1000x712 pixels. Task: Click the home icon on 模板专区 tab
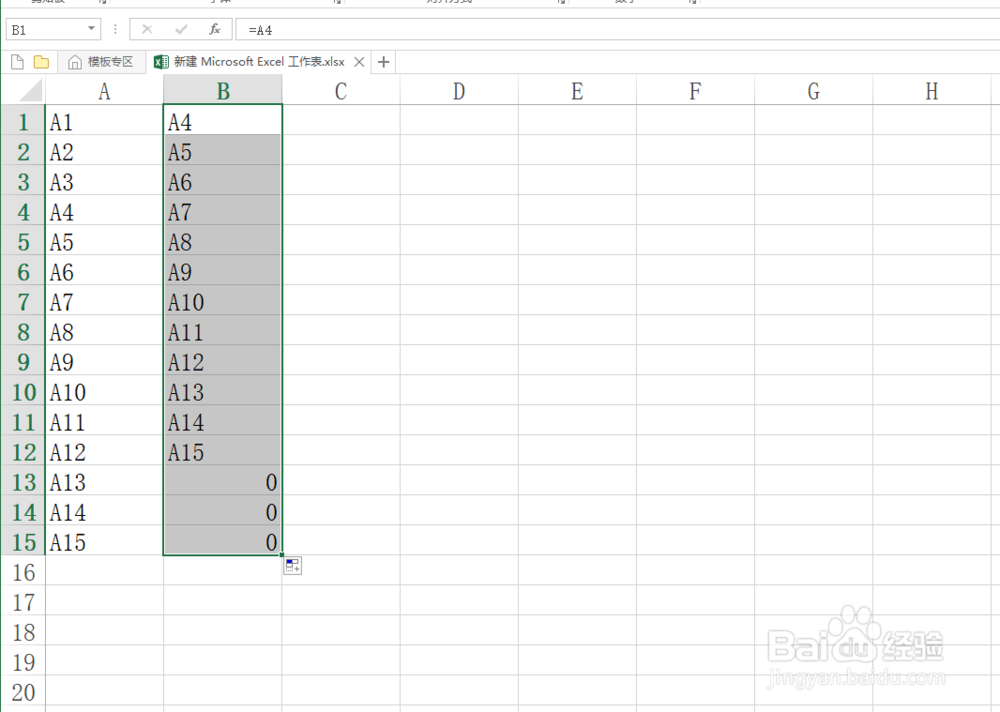(75, 62)
